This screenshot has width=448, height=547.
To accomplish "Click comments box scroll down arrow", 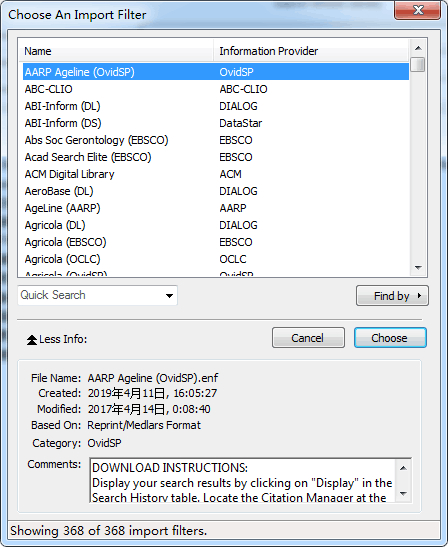I will [x=403, y=493].
